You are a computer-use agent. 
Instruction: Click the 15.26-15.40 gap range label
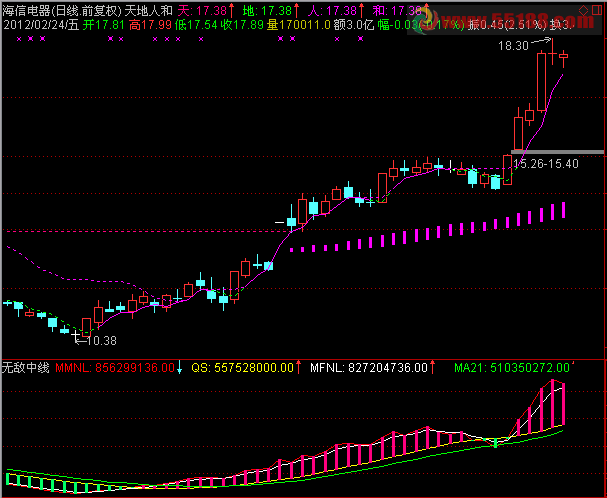click(x=546, y=164)
